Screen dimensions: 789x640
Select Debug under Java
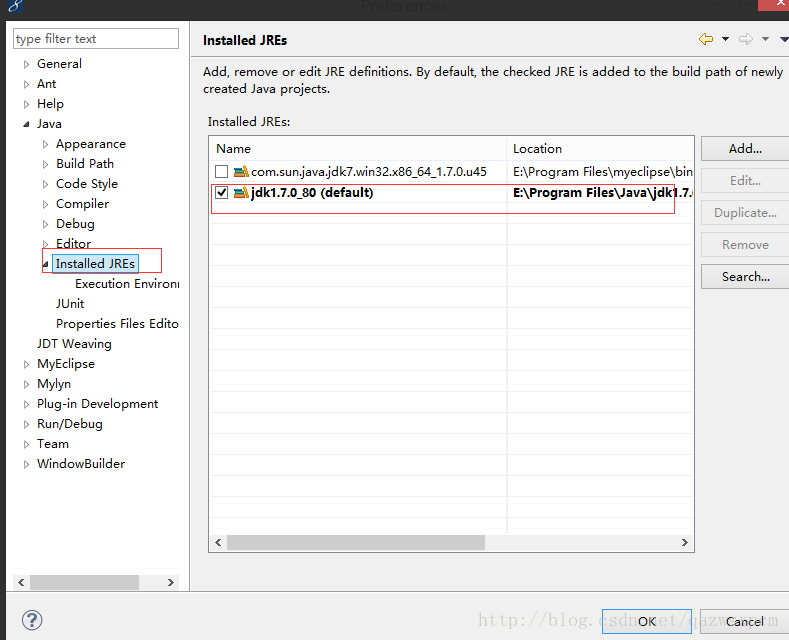pyautogui.click(x=75, y=224)
